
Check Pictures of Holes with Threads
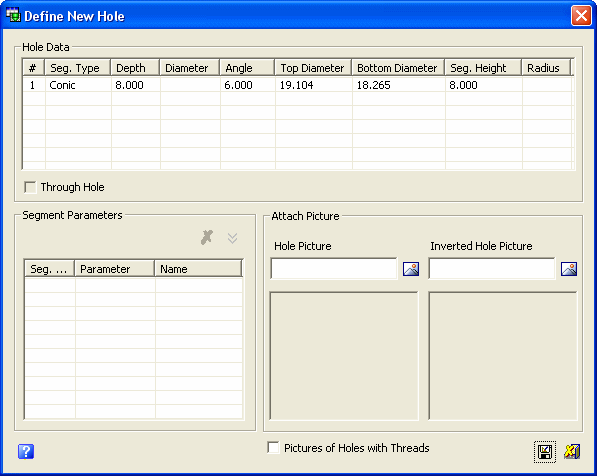coord(273,447)
